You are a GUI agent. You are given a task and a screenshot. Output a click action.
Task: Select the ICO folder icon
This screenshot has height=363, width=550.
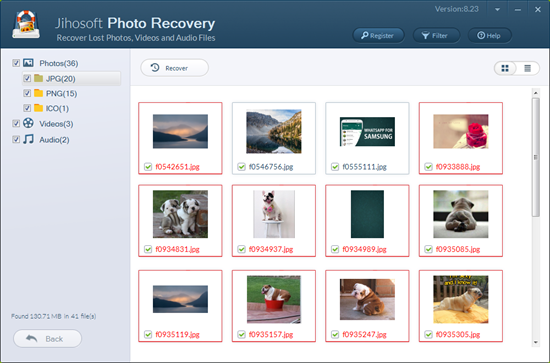point(39,108)
